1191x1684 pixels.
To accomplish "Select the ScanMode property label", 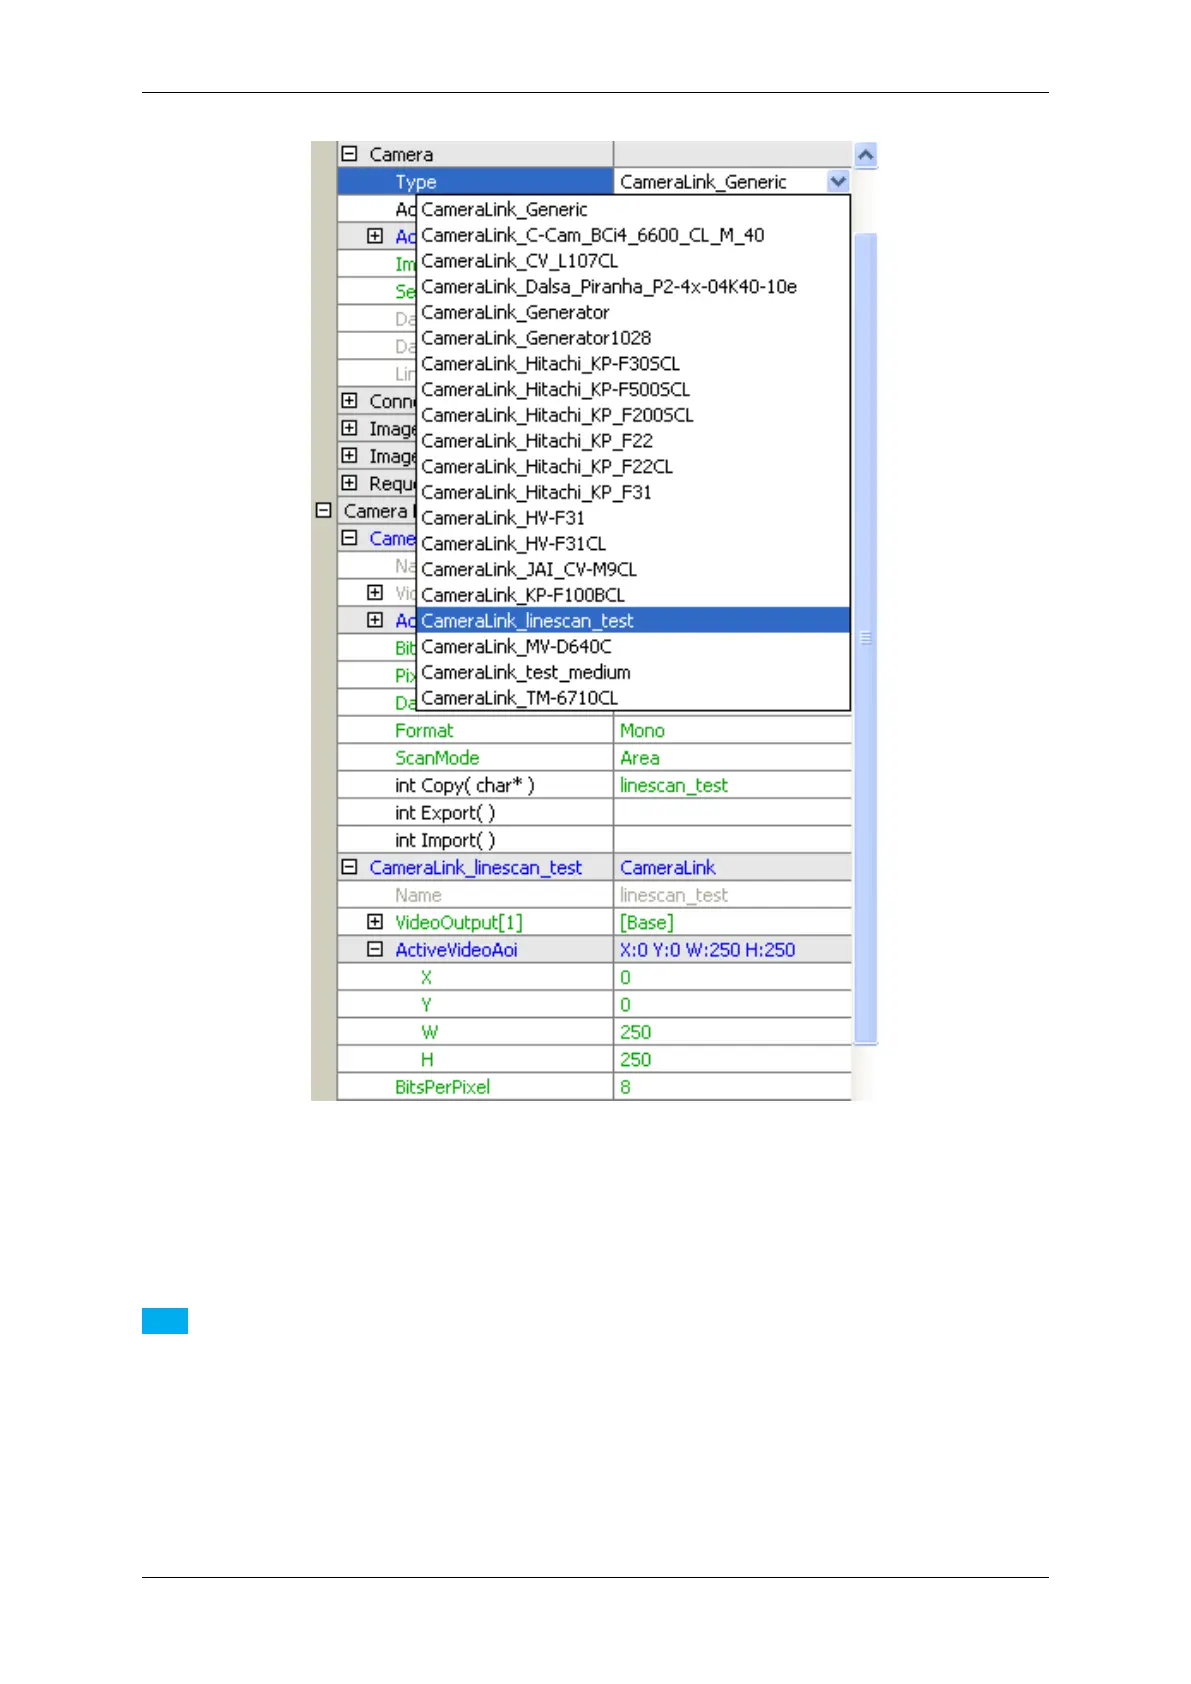I will (x=437, y=758).
